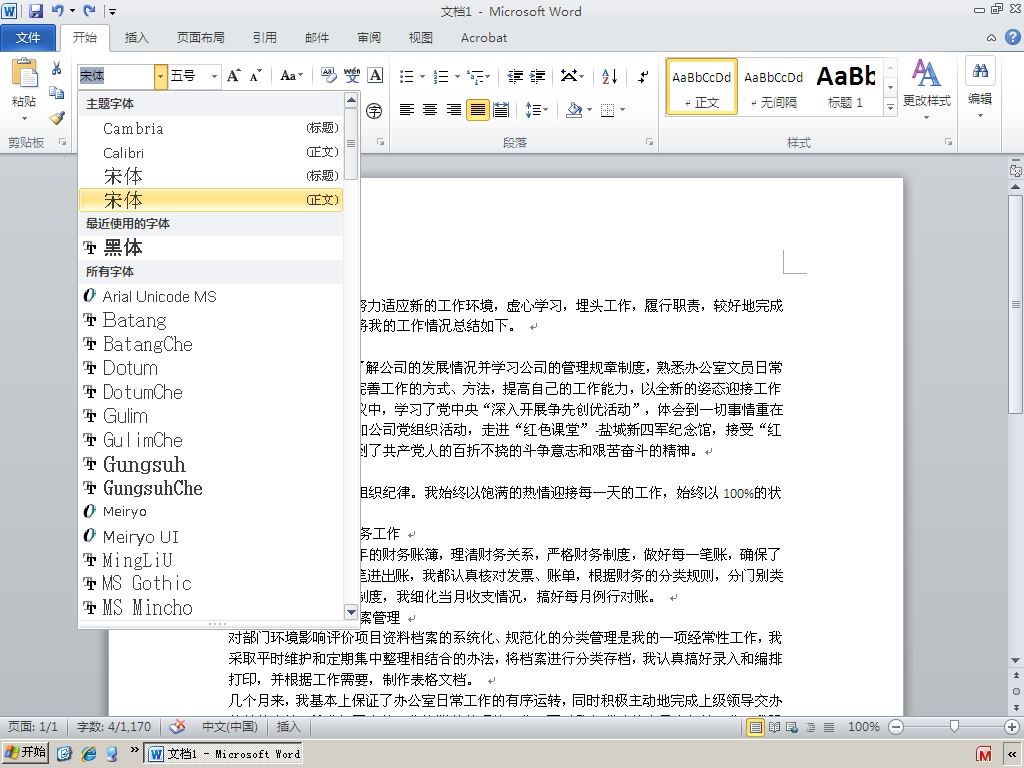Open the font size 五号 dropdown
The height and width of the screenshot is (768, 1024).
click(x=214, y=76)
